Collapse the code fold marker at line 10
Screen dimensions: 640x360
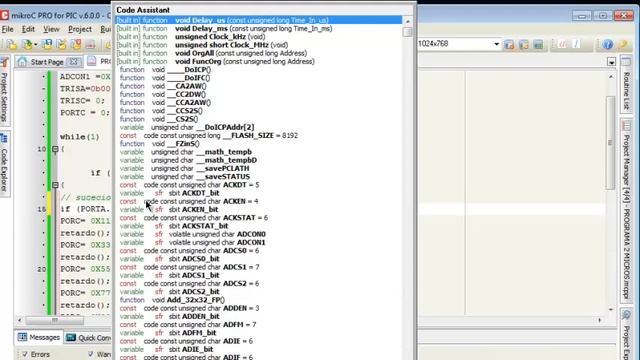coord(55,149)
